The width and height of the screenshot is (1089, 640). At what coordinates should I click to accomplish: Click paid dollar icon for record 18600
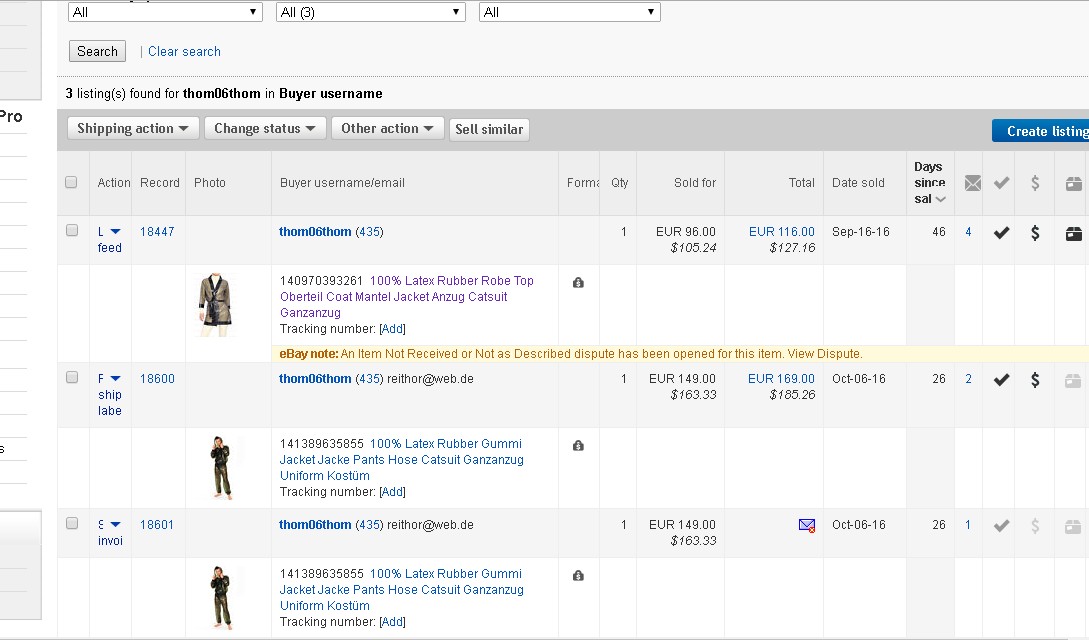[1035, 380]
